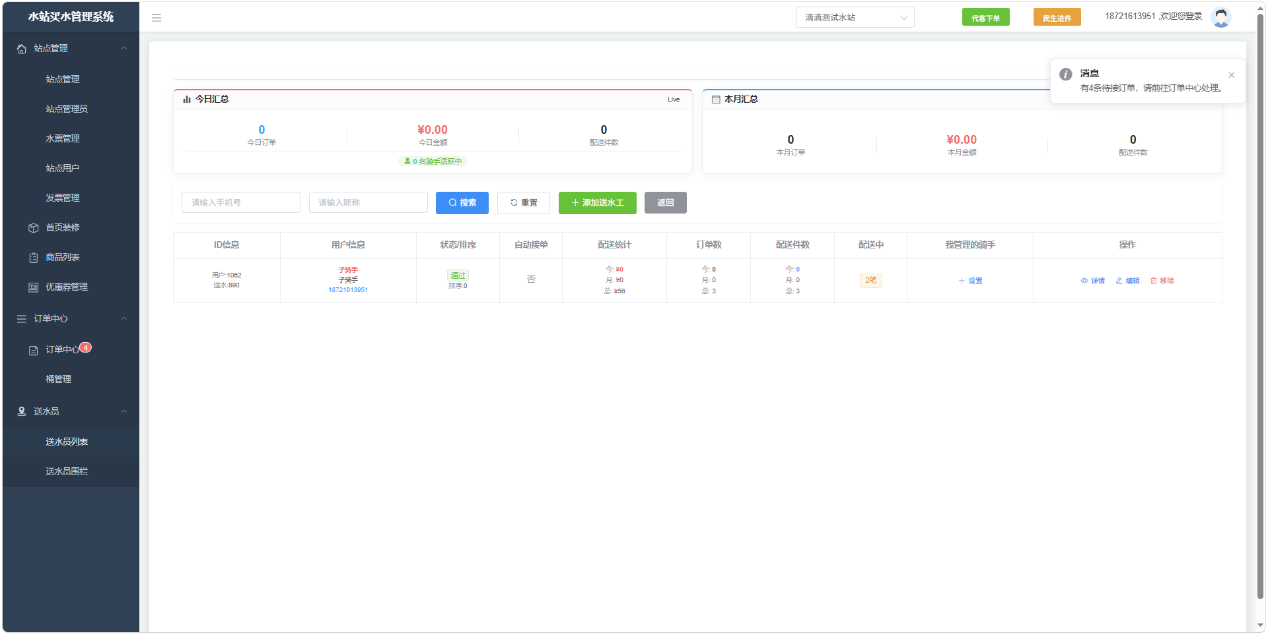Click the info icon in 消息 notification

click(1066, 75)
